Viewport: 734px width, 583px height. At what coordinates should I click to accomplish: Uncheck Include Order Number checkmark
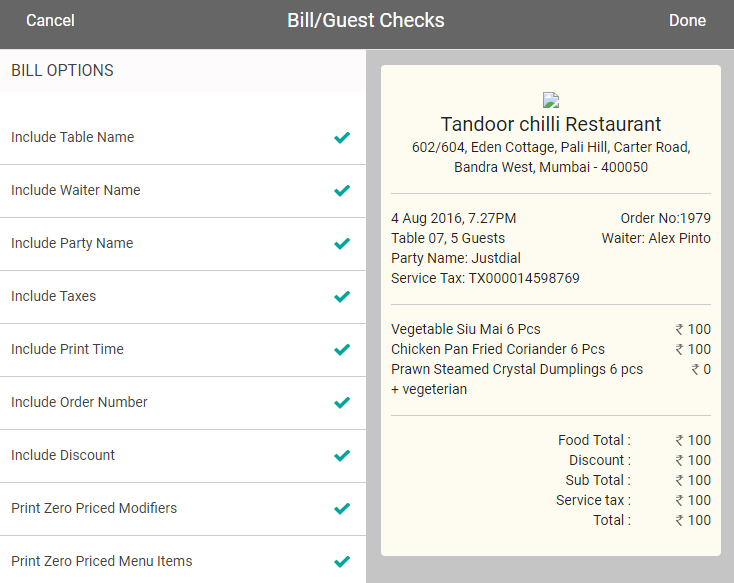[342, 402]
